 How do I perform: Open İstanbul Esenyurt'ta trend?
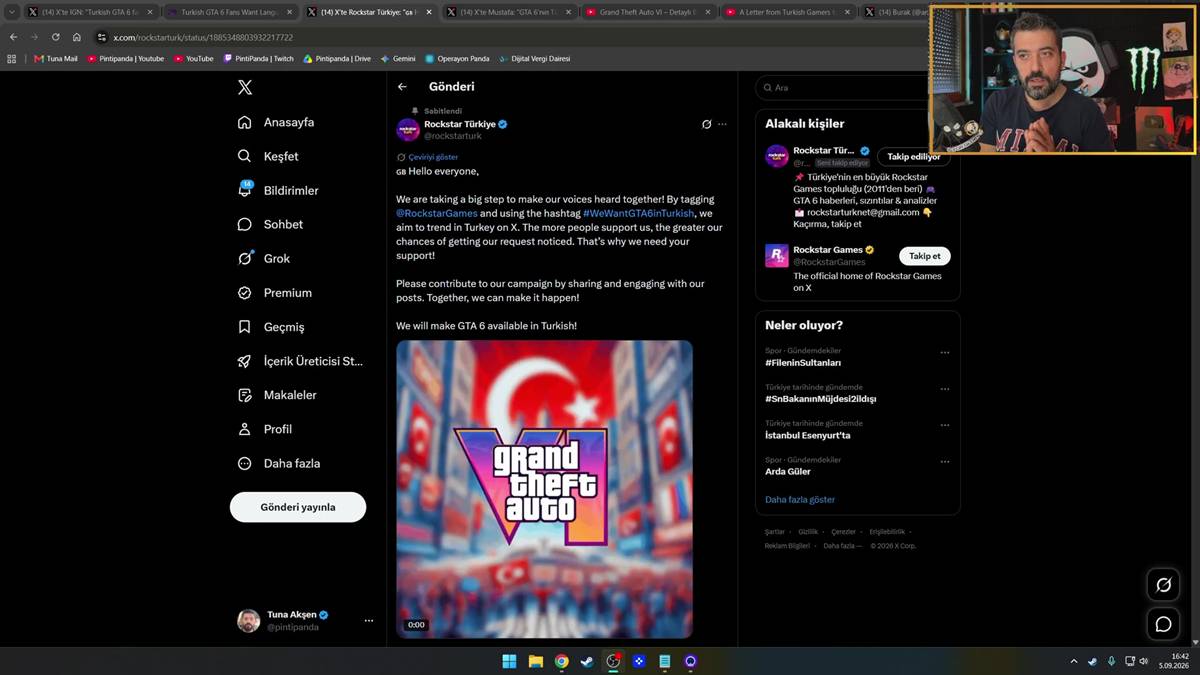pyautogui.click(x=807, y=435)
